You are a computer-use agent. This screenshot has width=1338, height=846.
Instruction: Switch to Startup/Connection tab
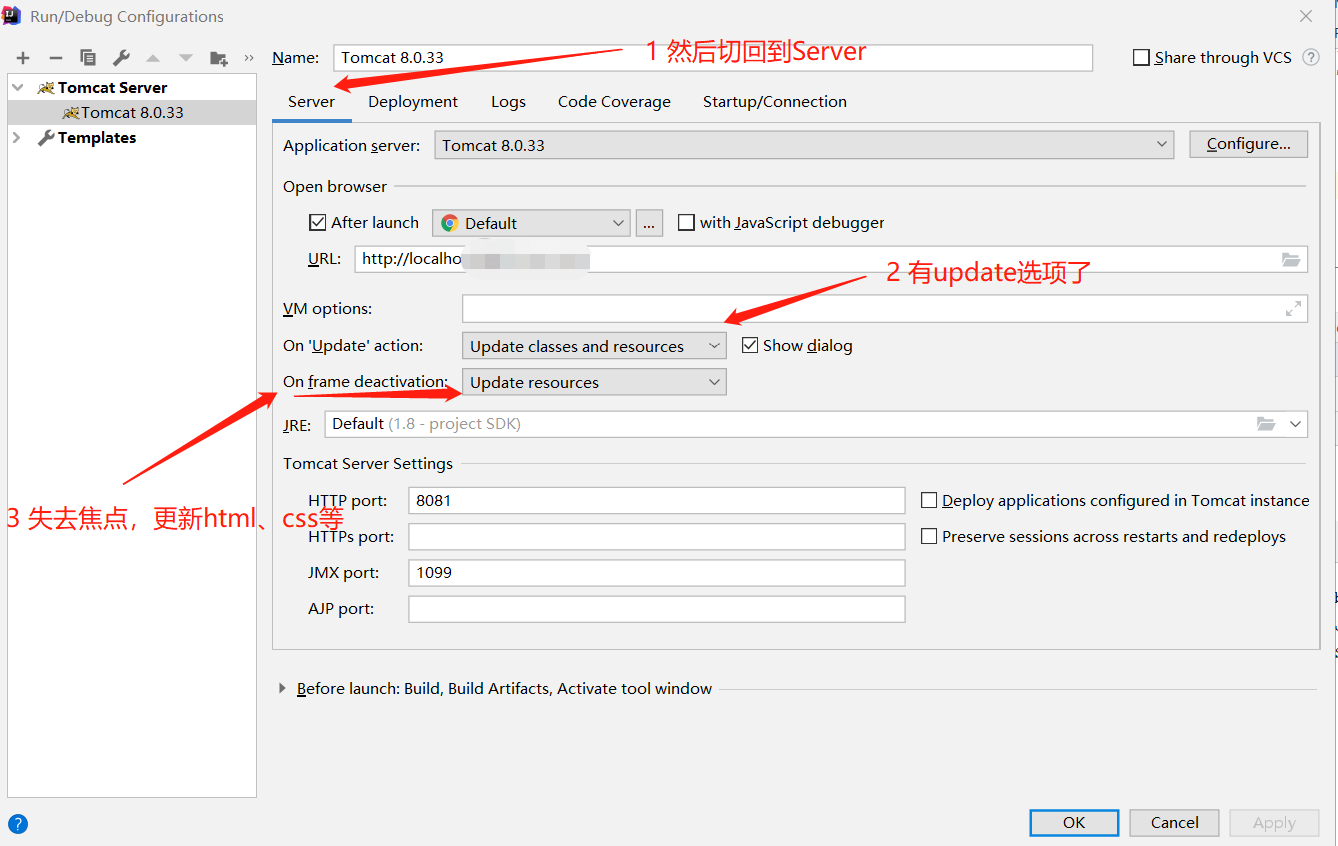[x=775, y=102]
